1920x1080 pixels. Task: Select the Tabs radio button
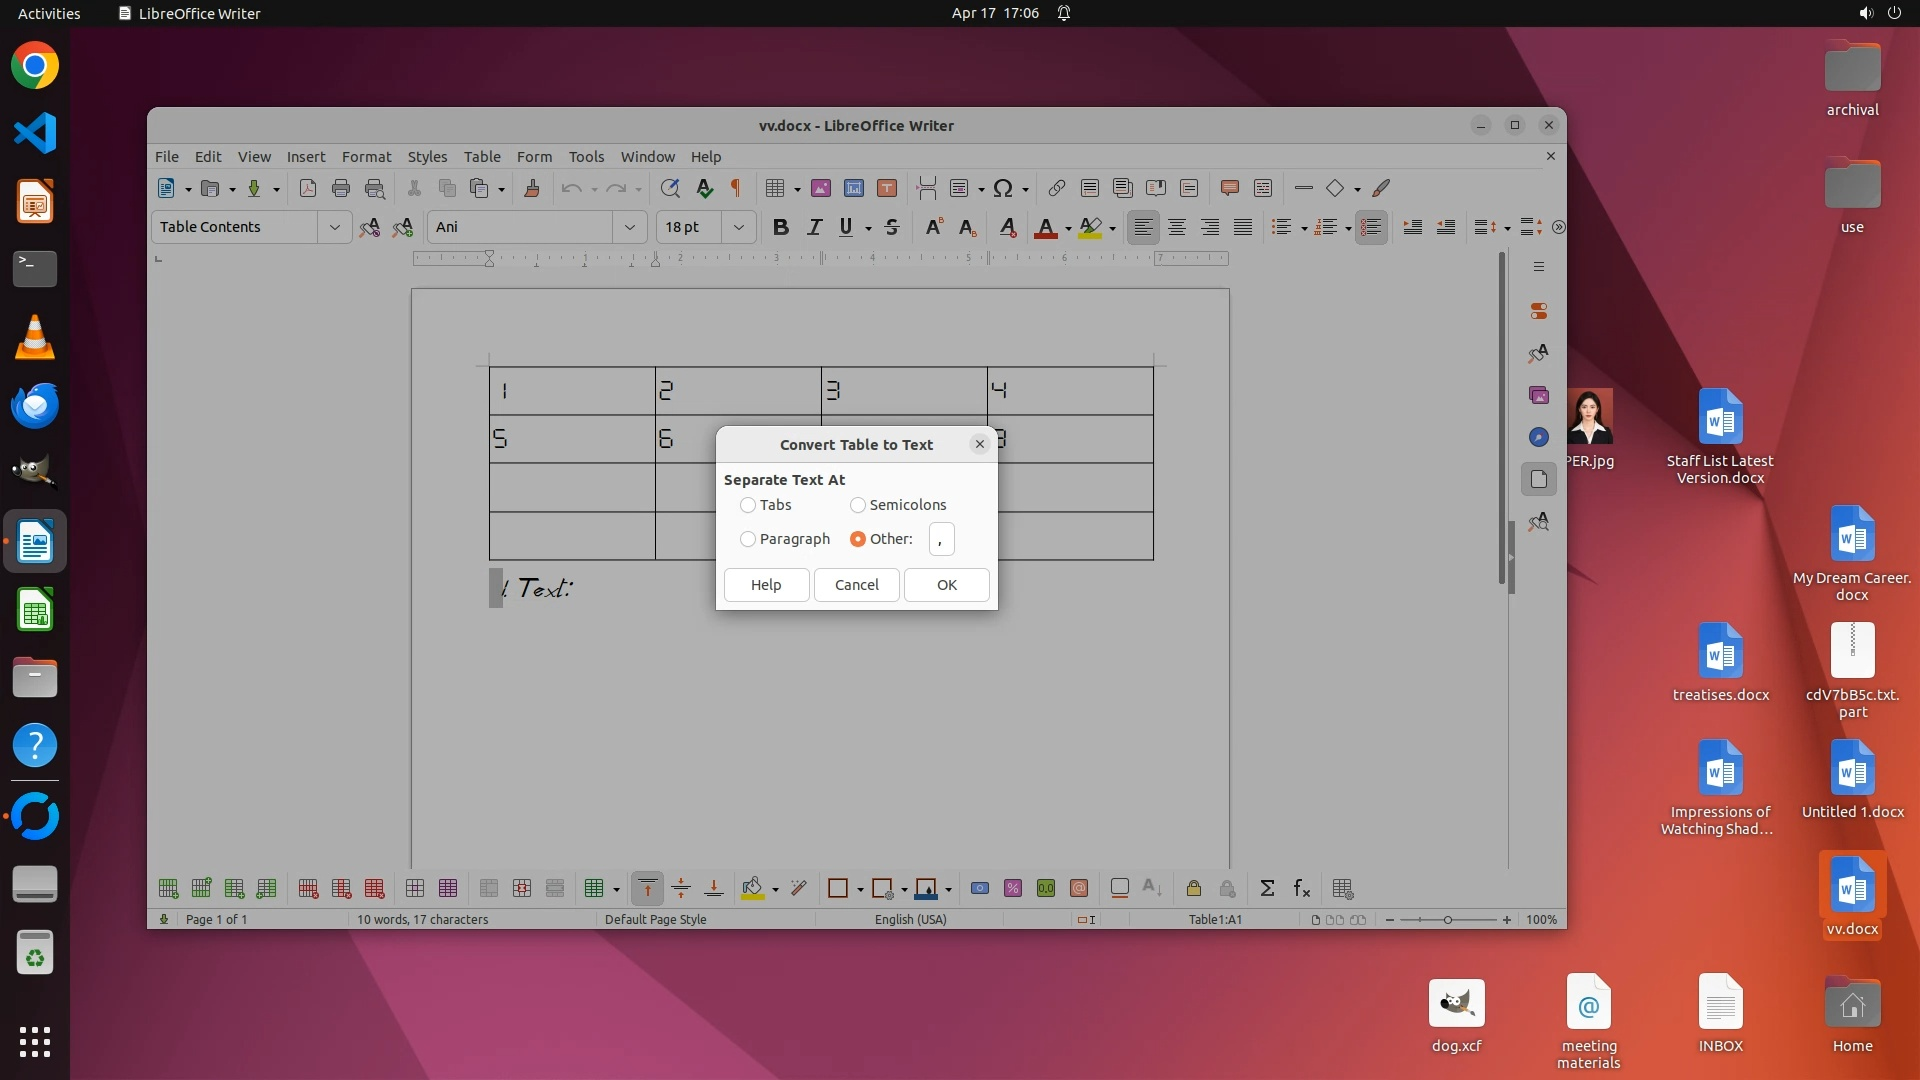coord(748,506)
